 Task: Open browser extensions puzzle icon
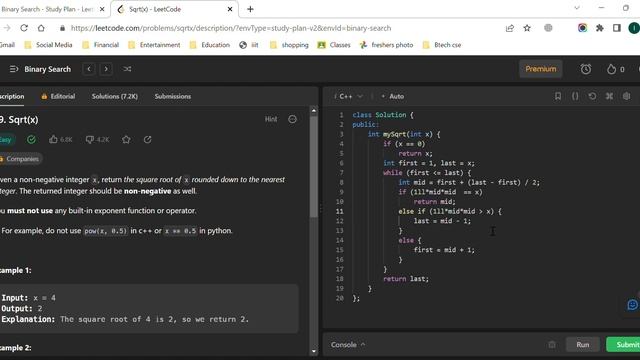click(600, 28)
